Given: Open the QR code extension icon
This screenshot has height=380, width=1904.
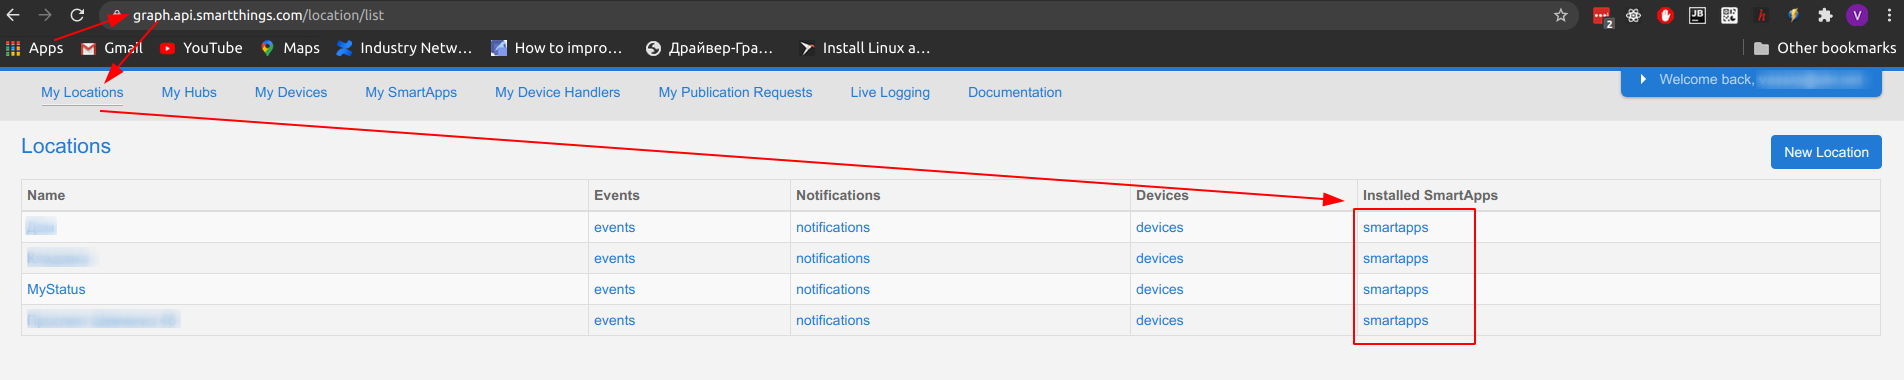Looking at the screenshot, I should [1729, 15].
